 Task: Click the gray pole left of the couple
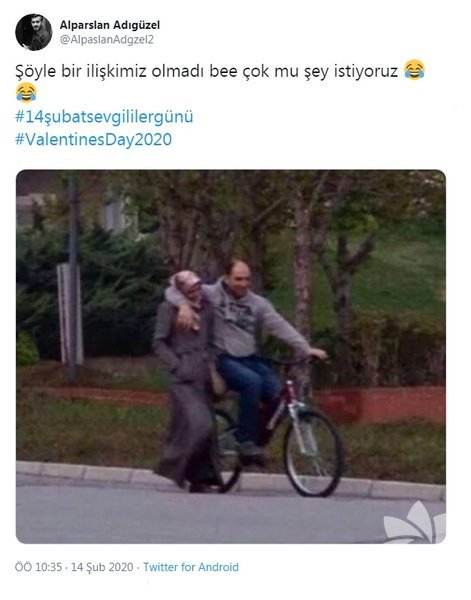click(73, 276)
